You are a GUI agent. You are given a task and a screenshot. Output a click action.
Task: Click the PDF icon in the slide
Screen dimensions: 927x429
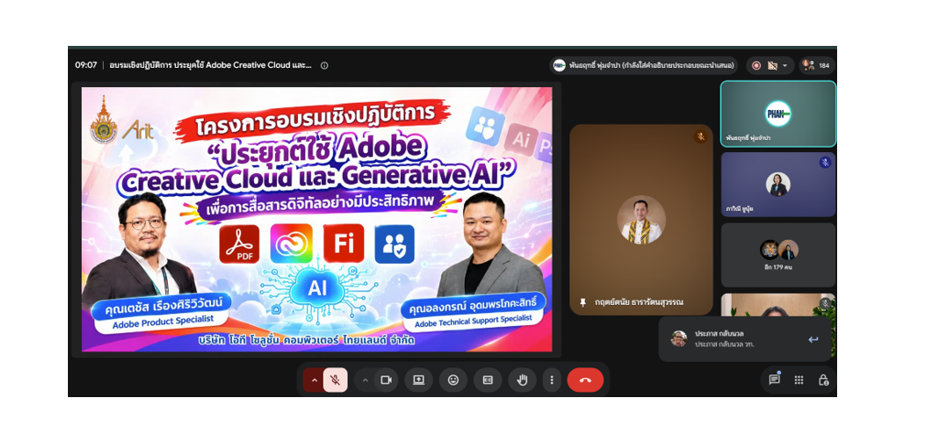(239, 244)
